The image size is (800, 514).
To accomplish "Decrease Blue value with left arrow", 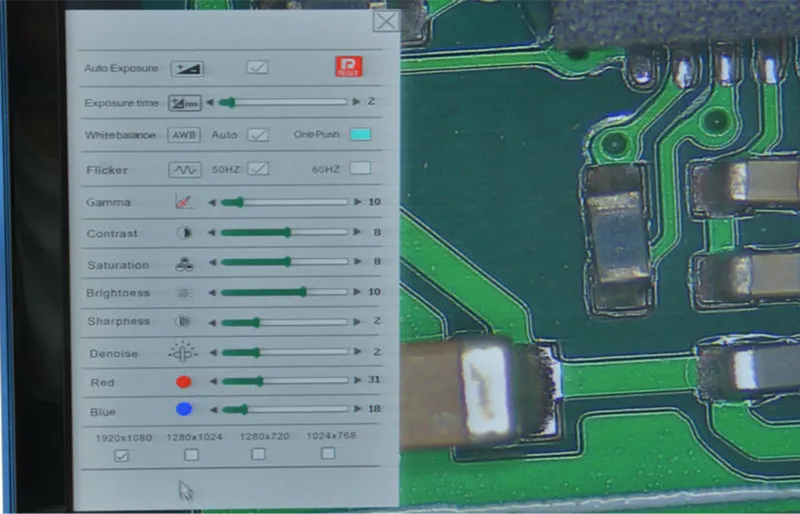I will (x=214, y=409).
